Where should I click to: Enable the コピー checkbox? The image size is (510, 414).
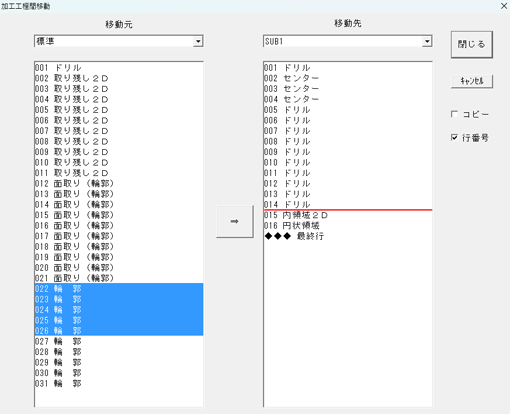tap(454, 114)
